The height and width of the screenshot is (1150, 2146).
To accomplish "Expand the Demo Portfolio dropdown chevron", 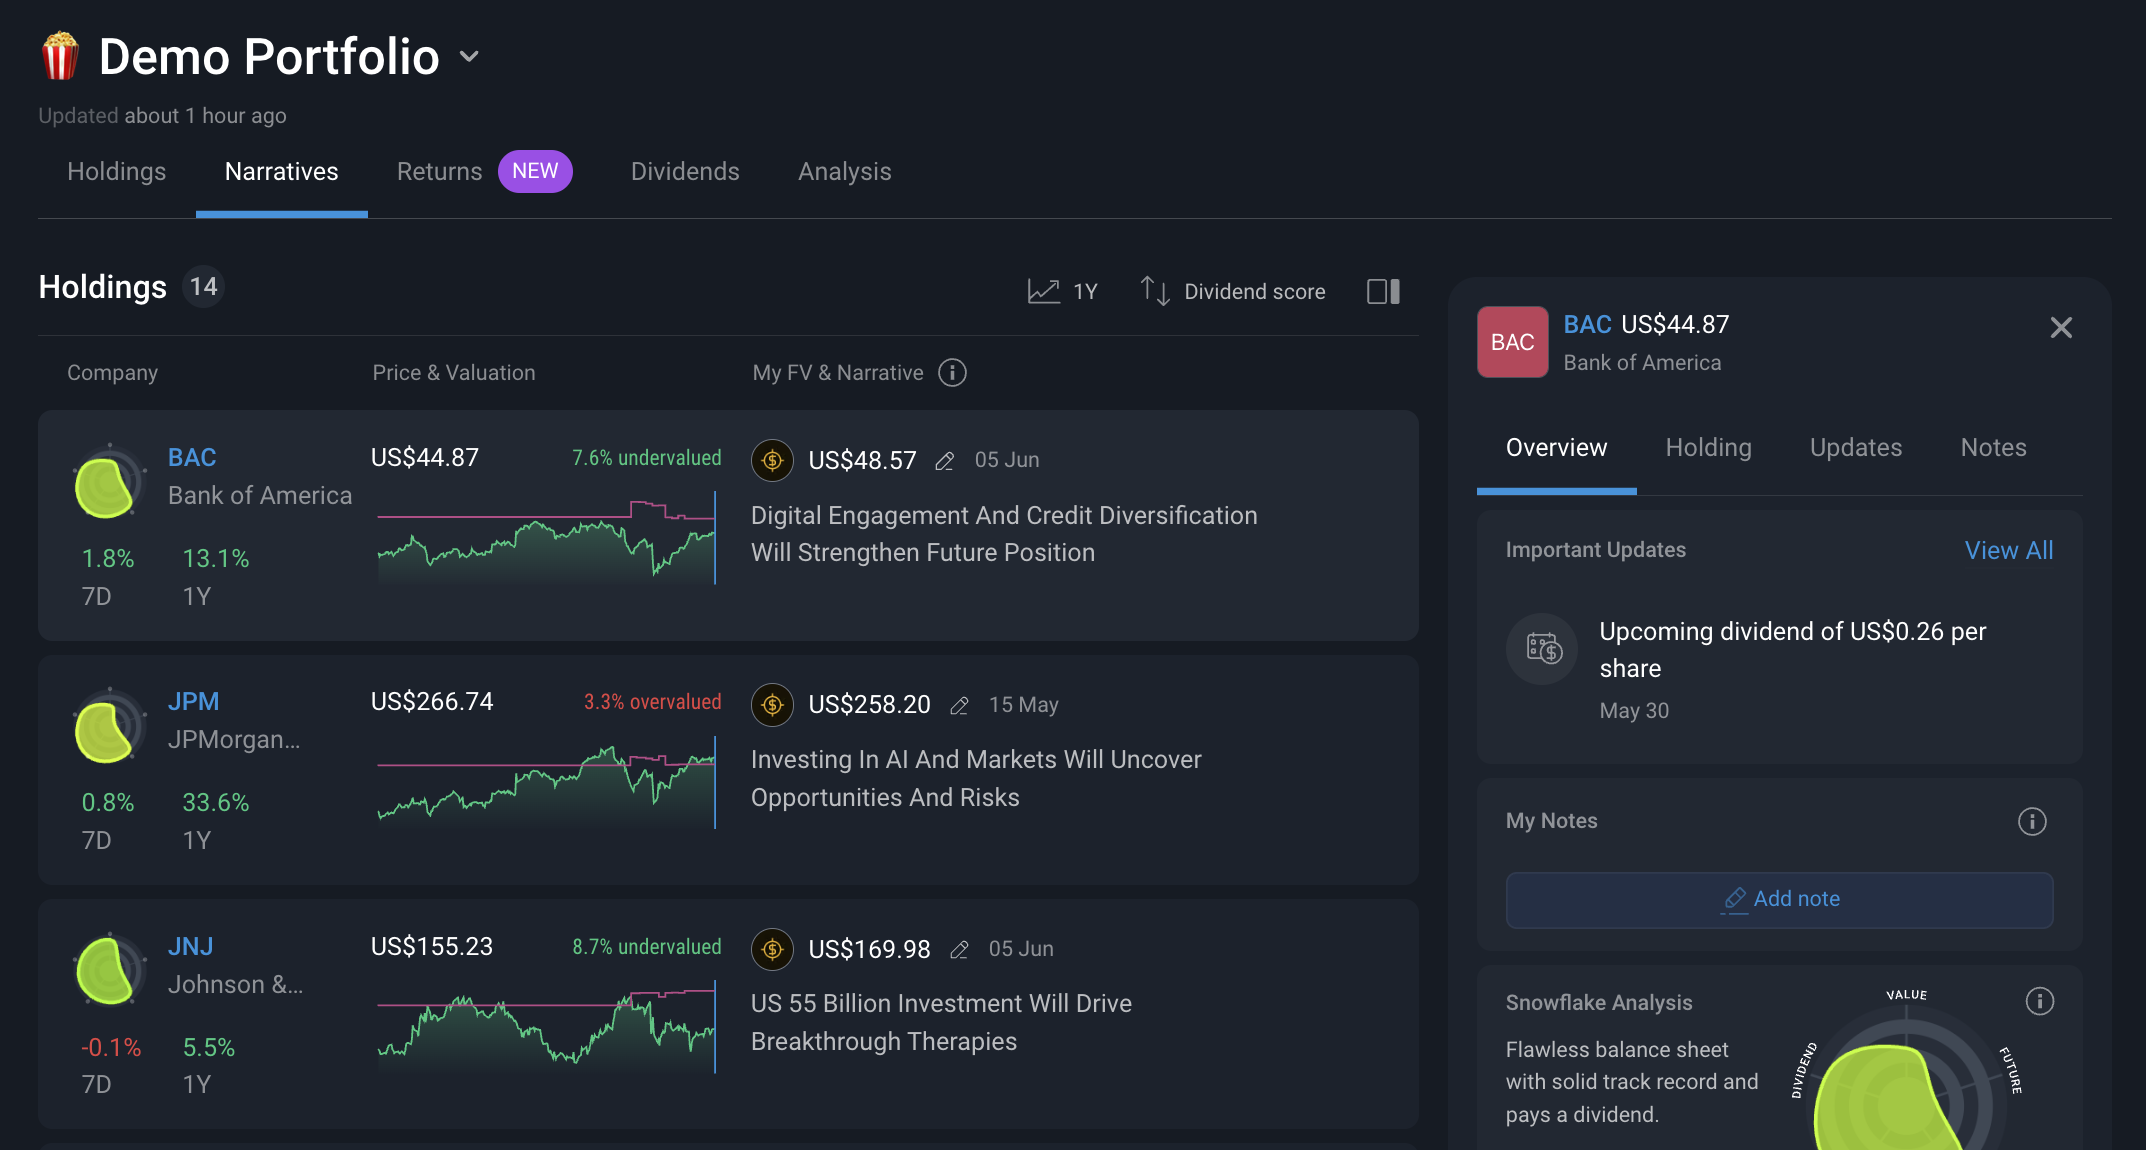I will tap(469, 57).
